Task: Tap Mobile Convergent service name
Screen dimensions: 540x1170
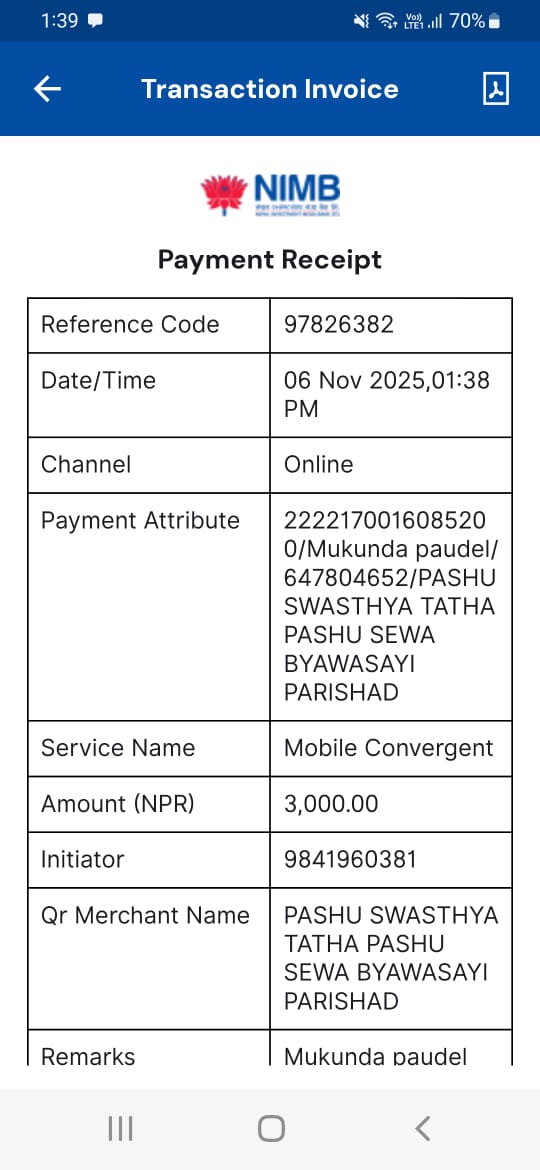Action: coord(389,748)
